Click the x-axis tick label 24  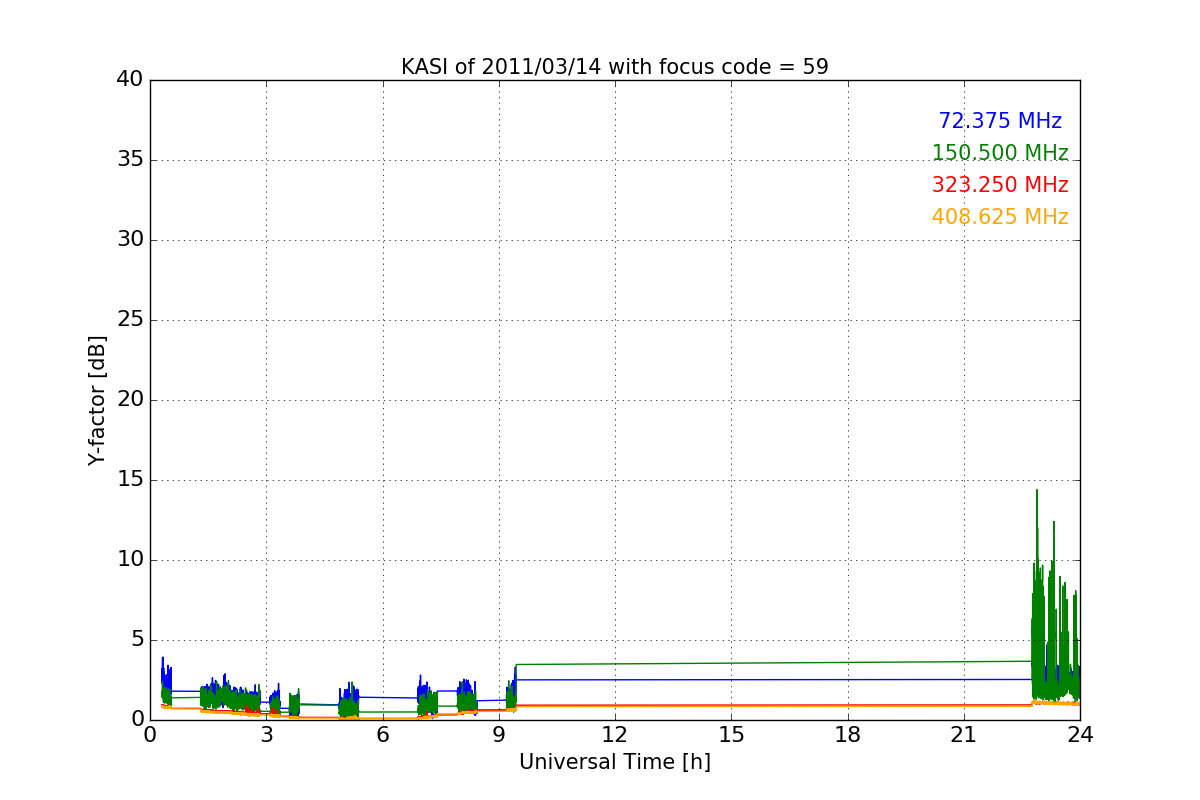tap(1080, 734)
